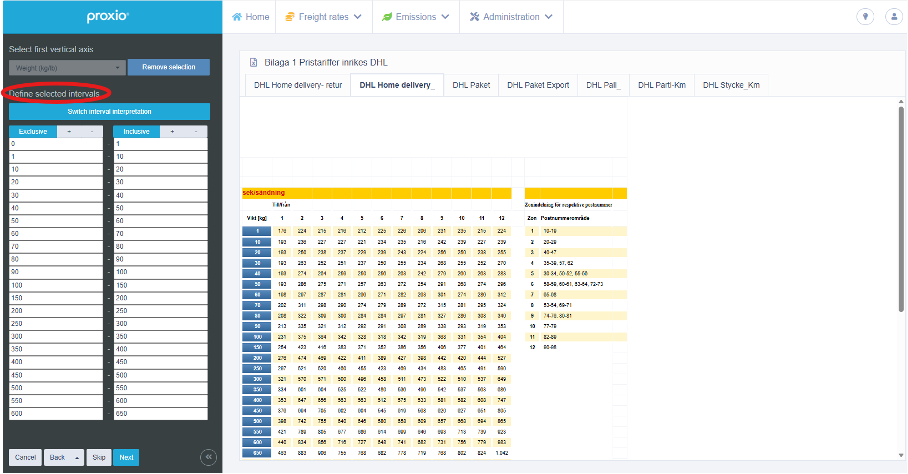Screen dimensions: 908x474
Task: Click the Inclusive field with value 400
Action: [x=160, y=349]
